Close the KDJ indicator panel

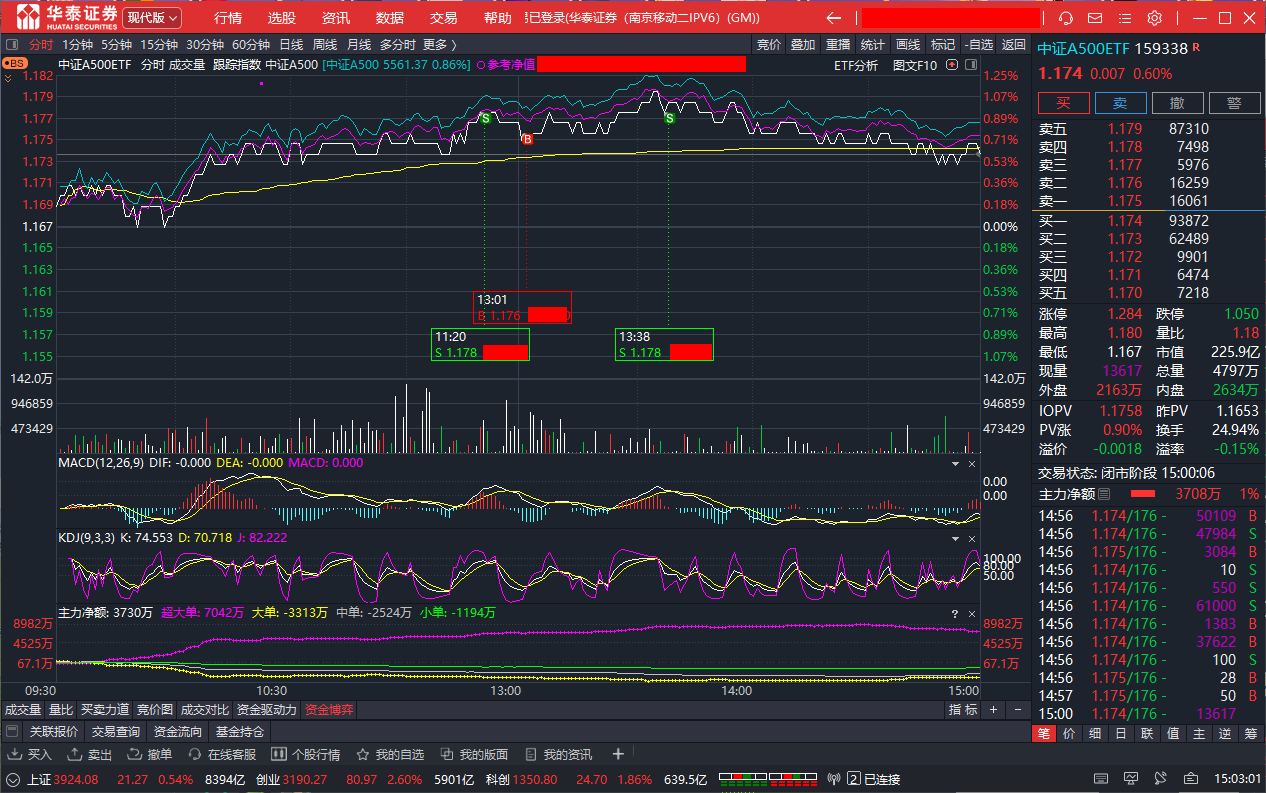(x=971, y=538)
